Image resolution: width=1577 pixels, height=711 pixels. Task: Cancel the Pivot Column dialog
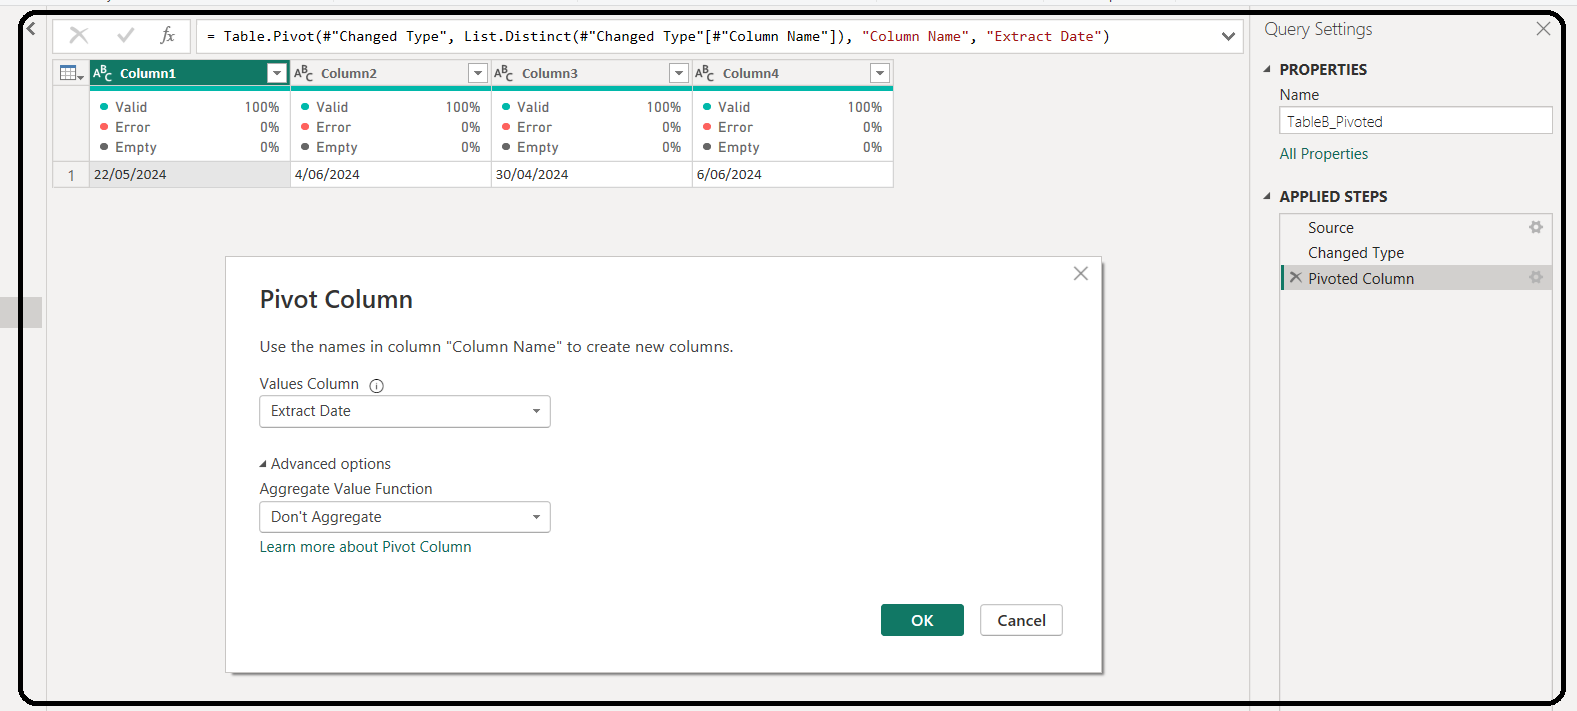(x=1021, y=620)
